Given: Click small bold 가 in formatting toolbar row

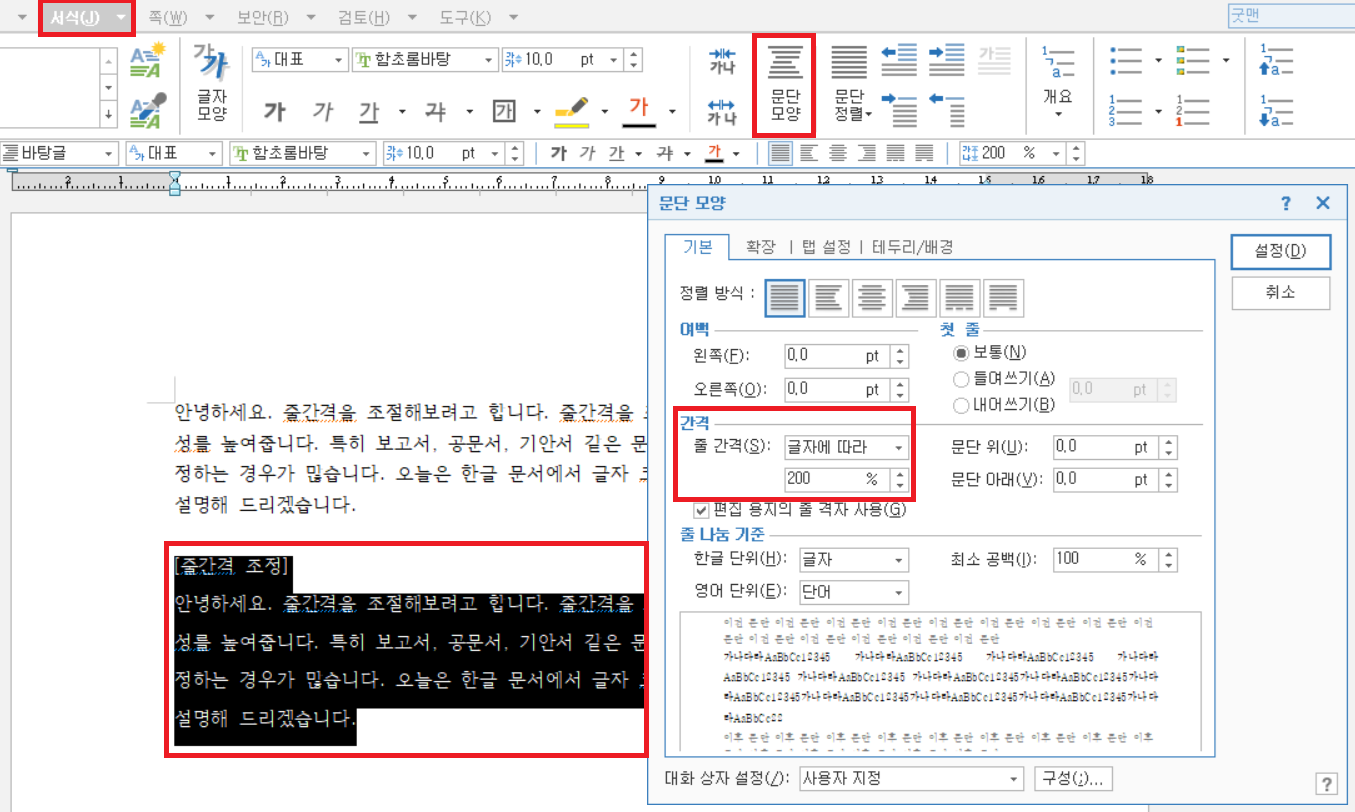Looking at the screenshot, I should pyautogui.click(x=559, y=154).
